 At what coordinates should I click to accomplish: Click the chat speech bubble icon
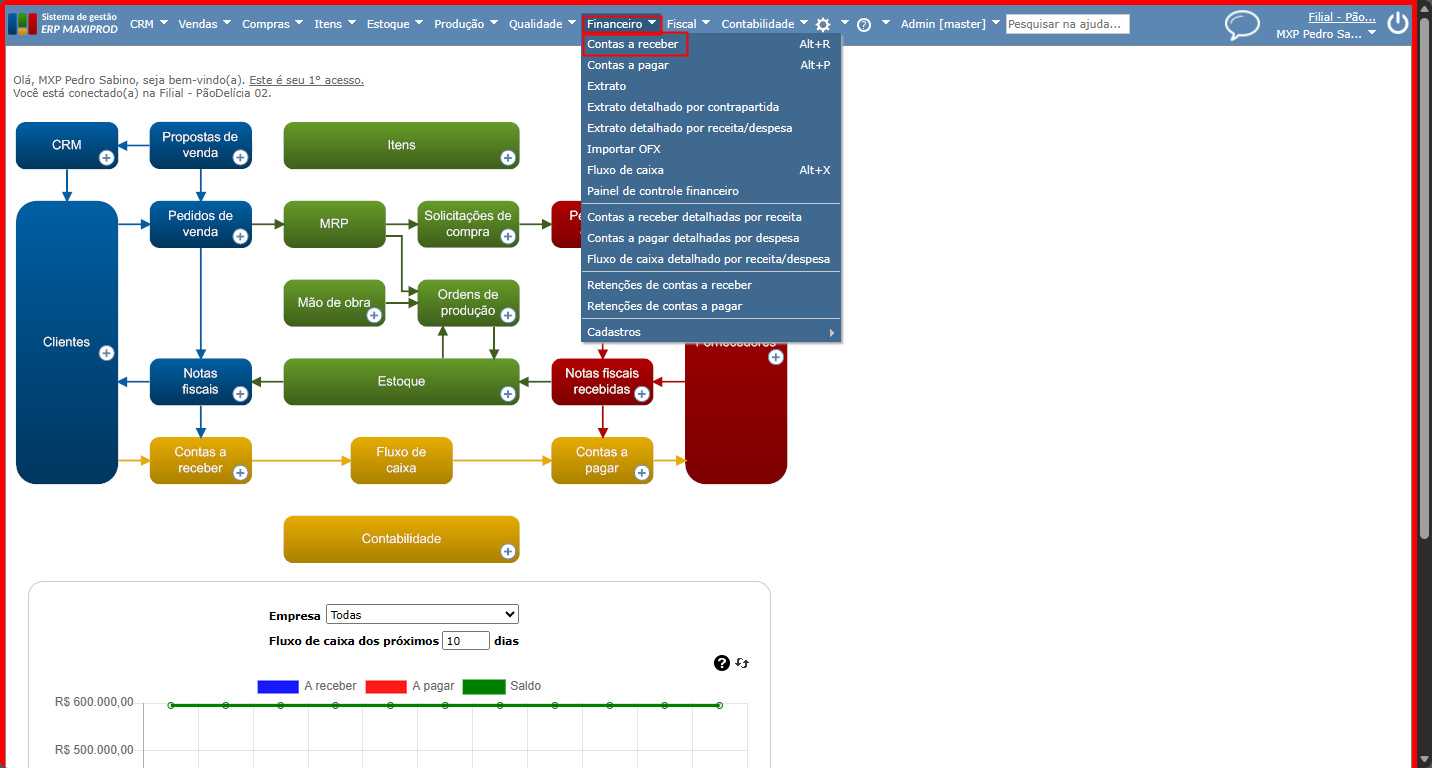tap(1242, 25)
